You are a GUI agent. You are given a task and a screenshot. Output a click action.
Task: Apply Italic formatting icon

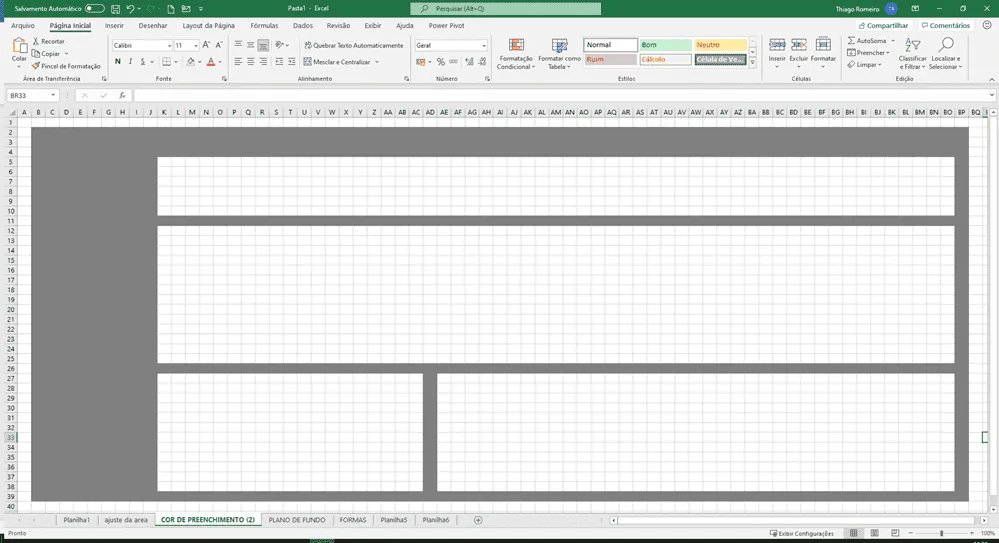[x=130, y=62]
